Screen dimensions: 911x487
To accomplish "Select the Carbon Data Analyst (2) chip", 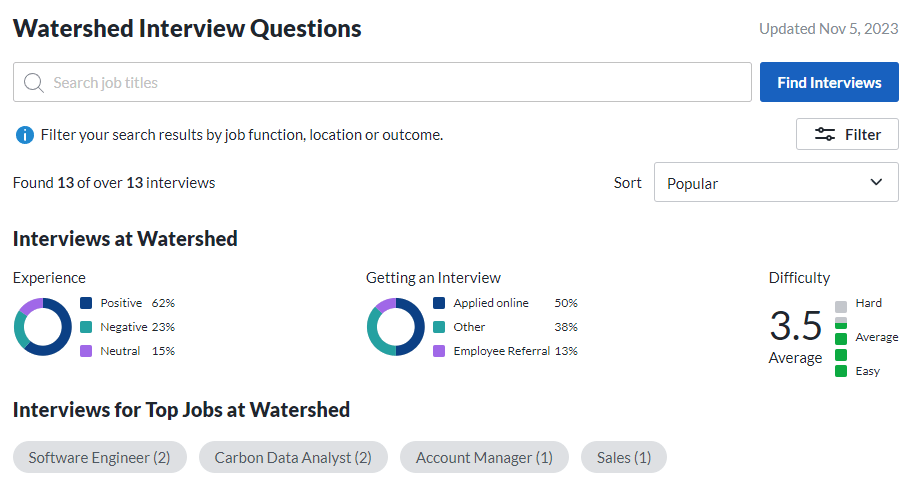I will 293,457.
